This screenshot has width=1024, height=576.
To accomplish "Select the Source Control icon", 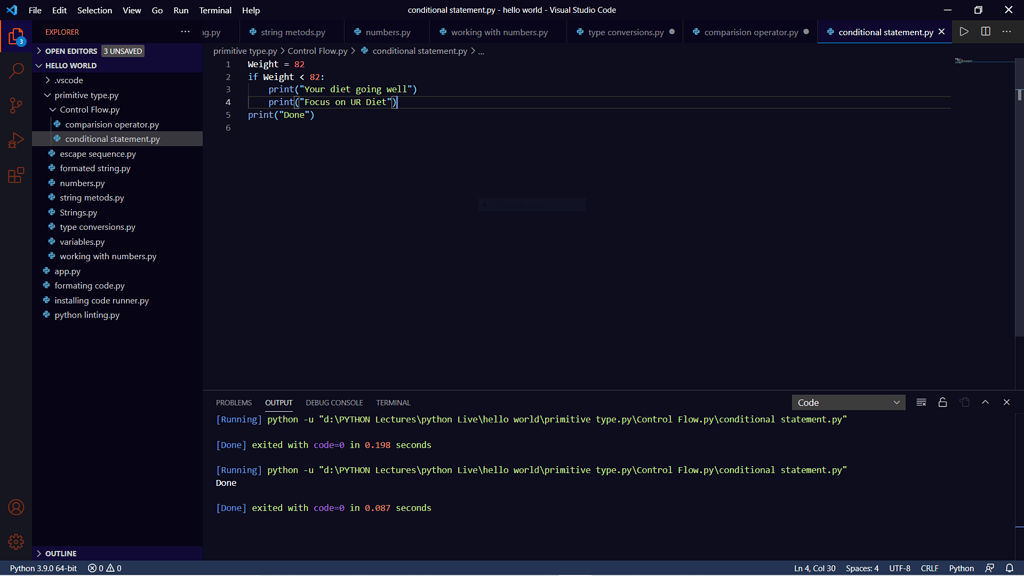I will (16, 105).
